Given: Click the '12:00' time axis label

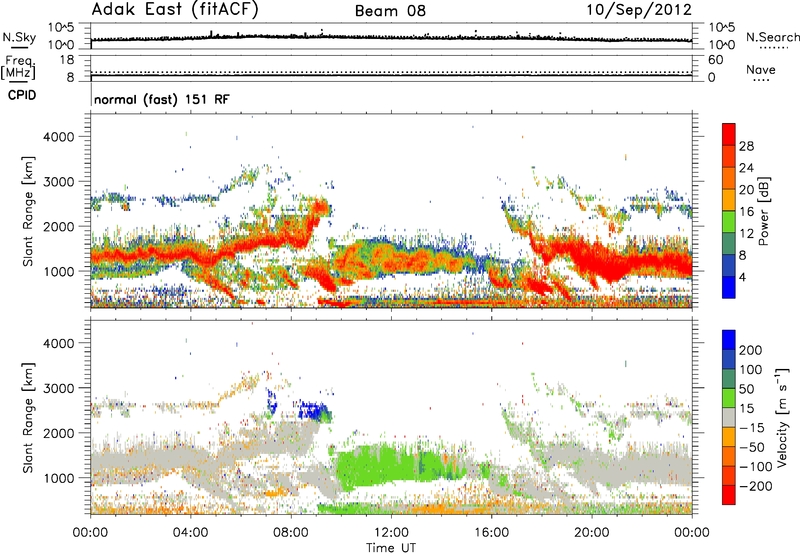Looking at the screenshot, I should 391,533.
